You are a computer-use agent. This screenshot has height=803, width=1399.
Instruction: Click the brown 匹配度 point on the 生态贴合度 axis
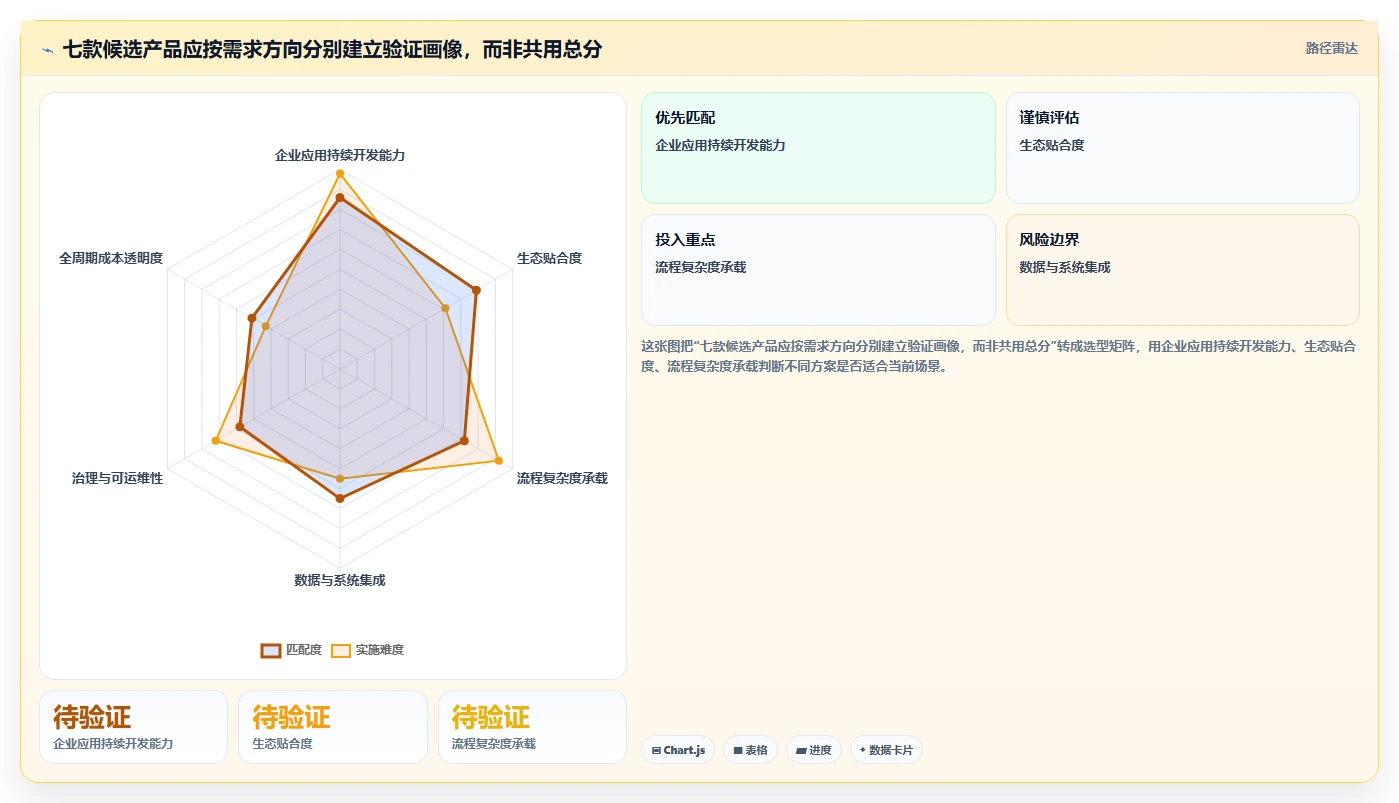point(476,290)
